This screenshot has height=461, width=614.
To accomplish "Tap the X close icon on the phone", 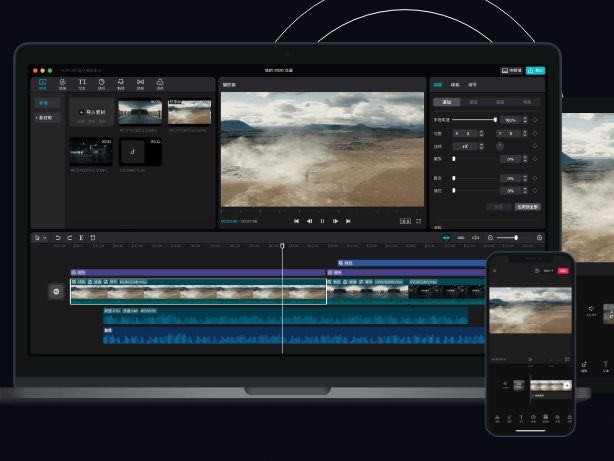I will pyautogui.click(x=495, y=271).
